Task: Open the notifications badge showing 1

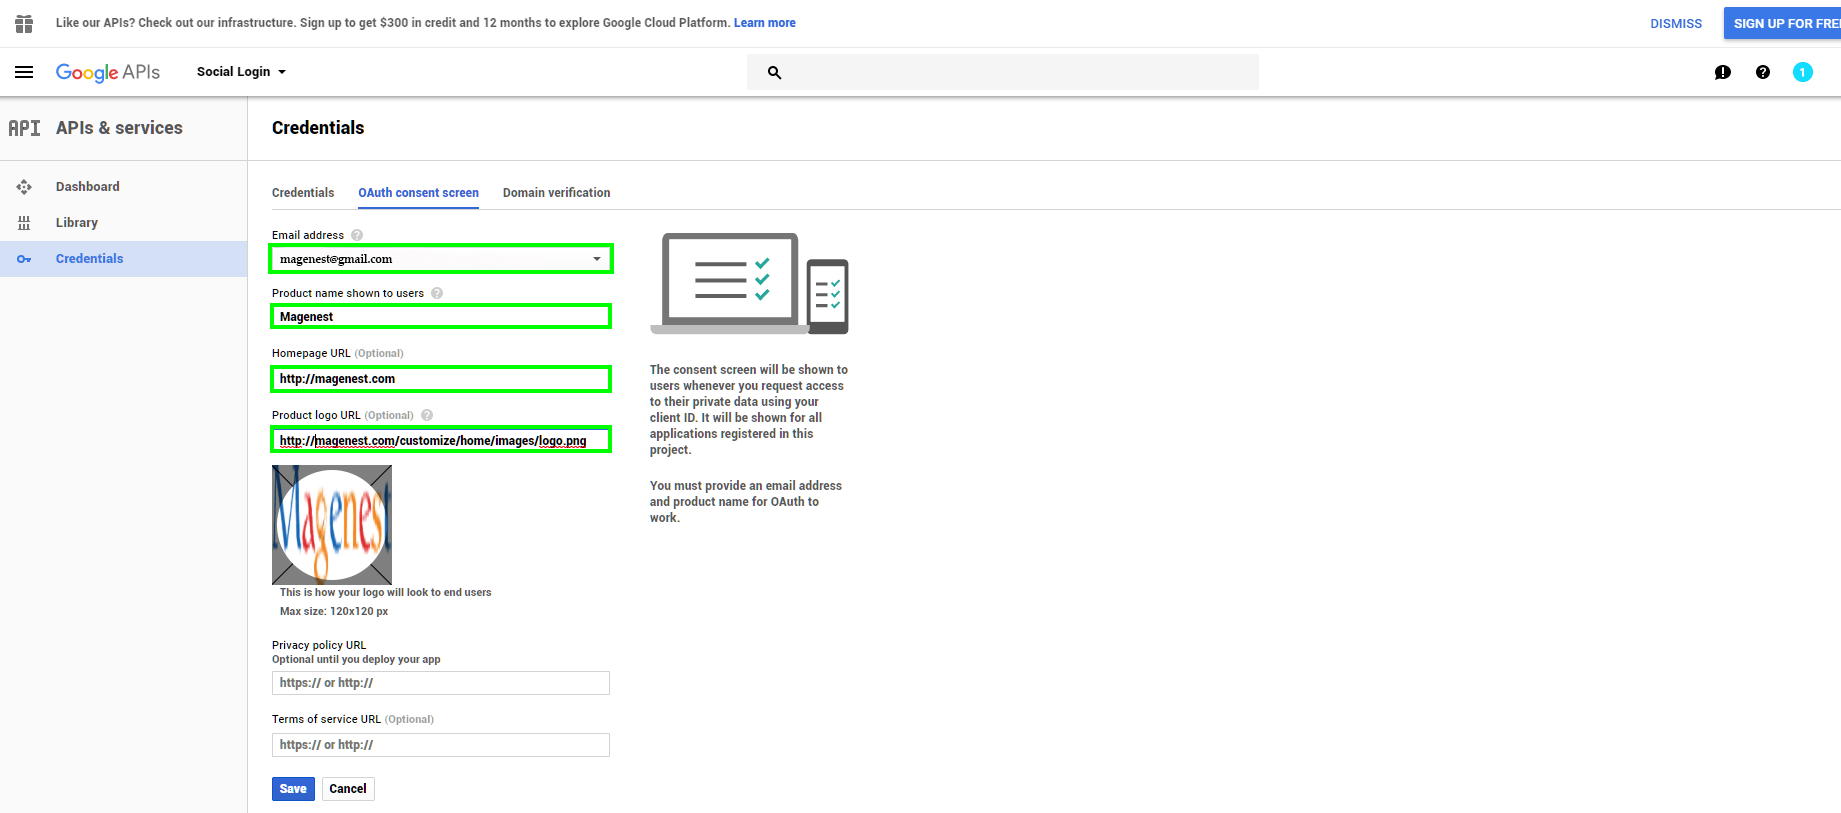Action: [x=1803, y=72]
